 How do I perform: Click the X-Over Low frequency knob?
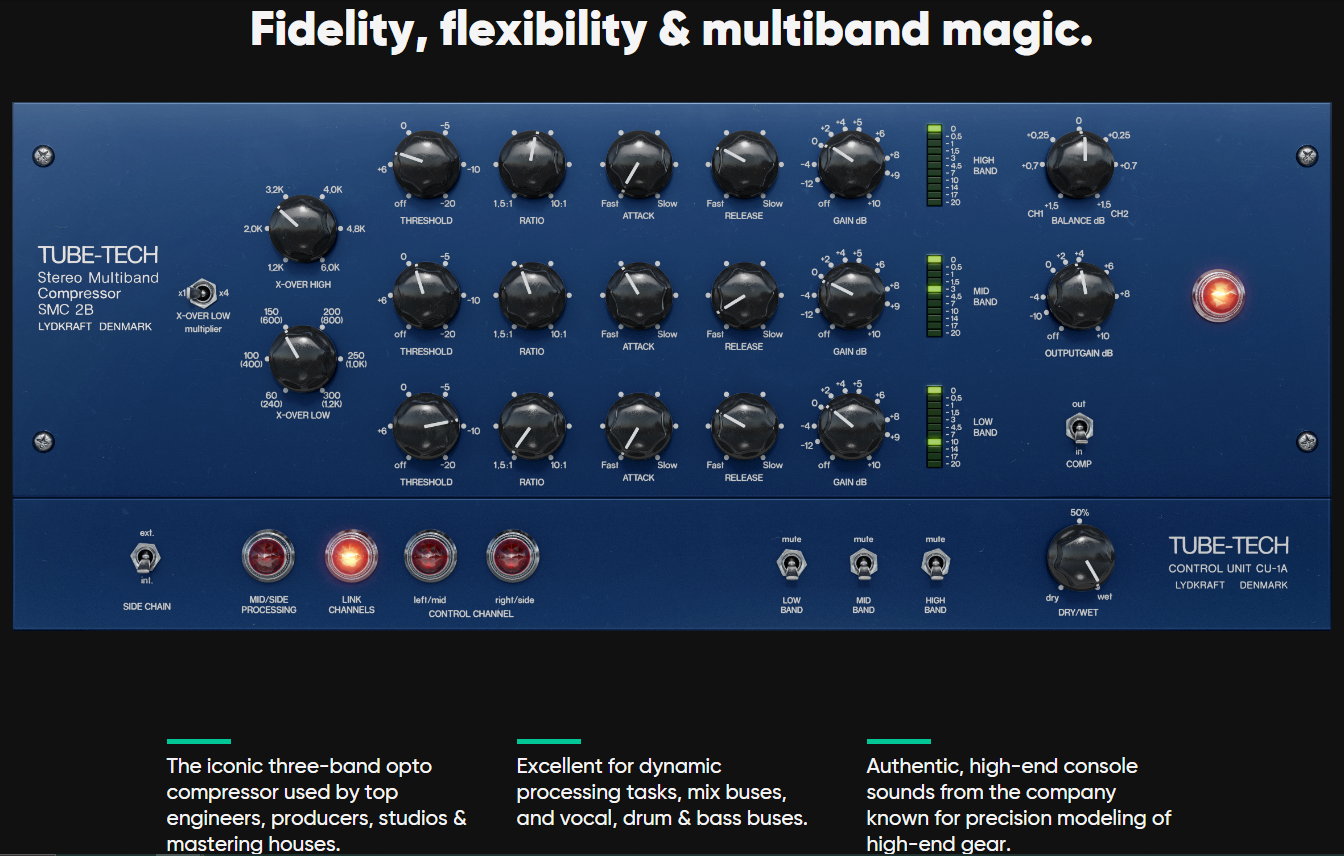303,359
